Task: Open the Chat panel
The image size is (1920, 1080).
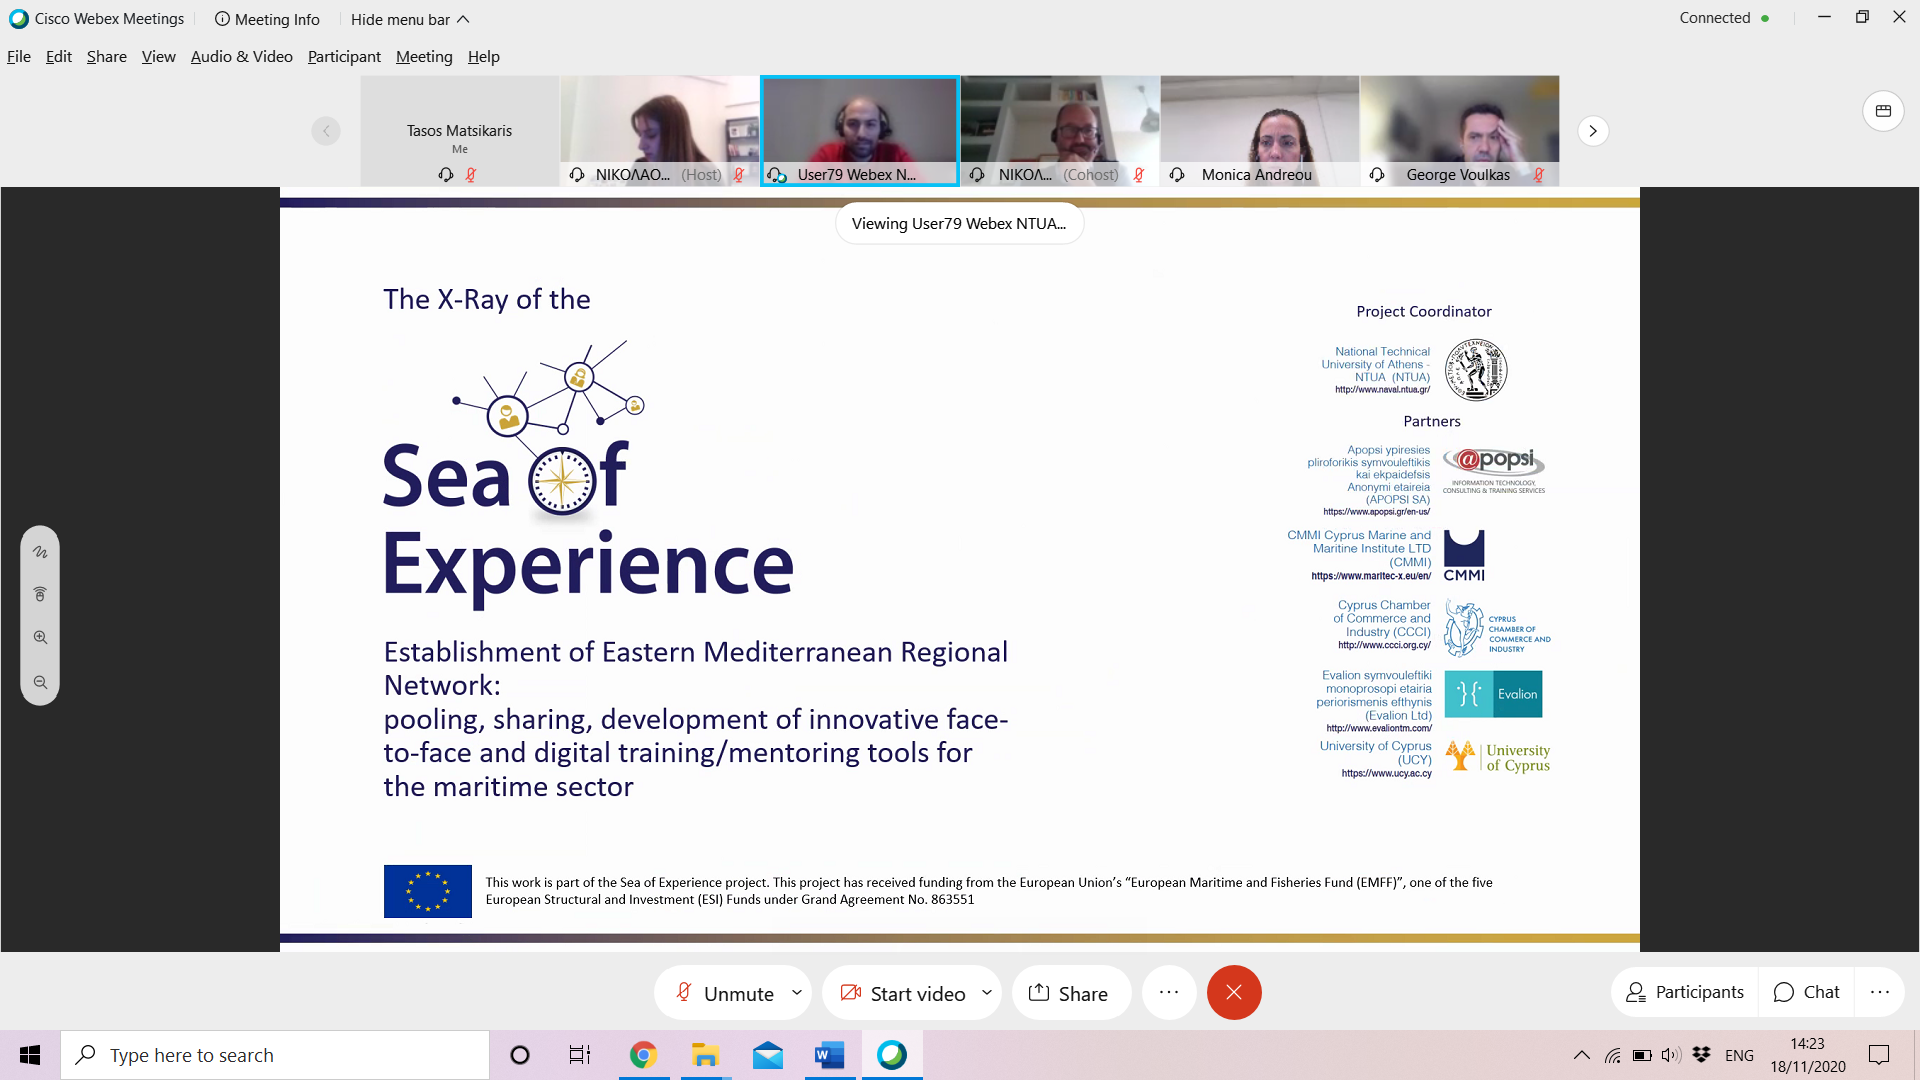Action: coord(1806,992)
